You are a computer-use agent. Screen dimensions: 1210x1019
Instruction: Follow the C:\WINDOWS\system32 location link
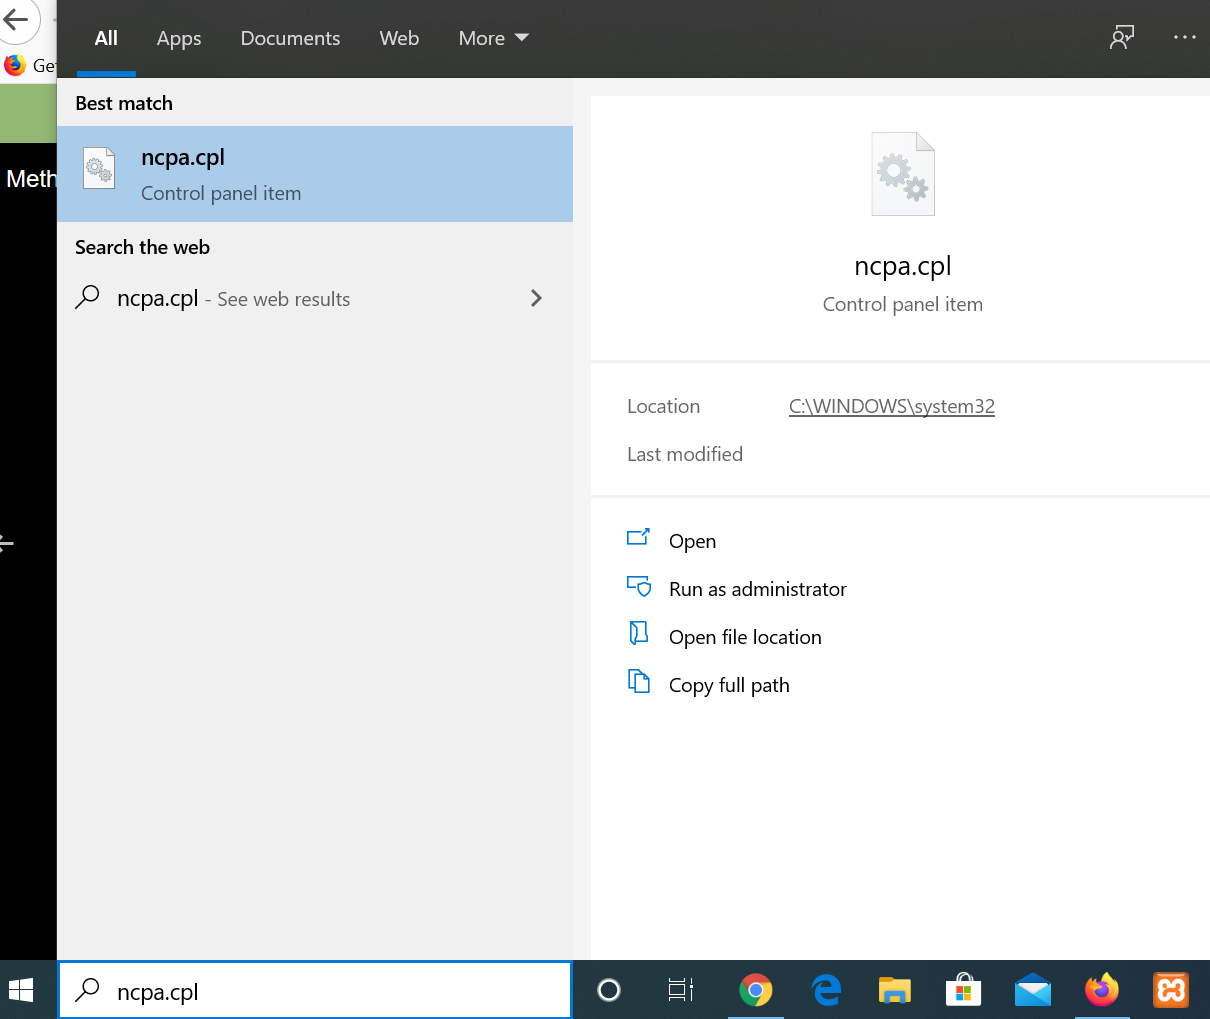[x=891, y=406]
